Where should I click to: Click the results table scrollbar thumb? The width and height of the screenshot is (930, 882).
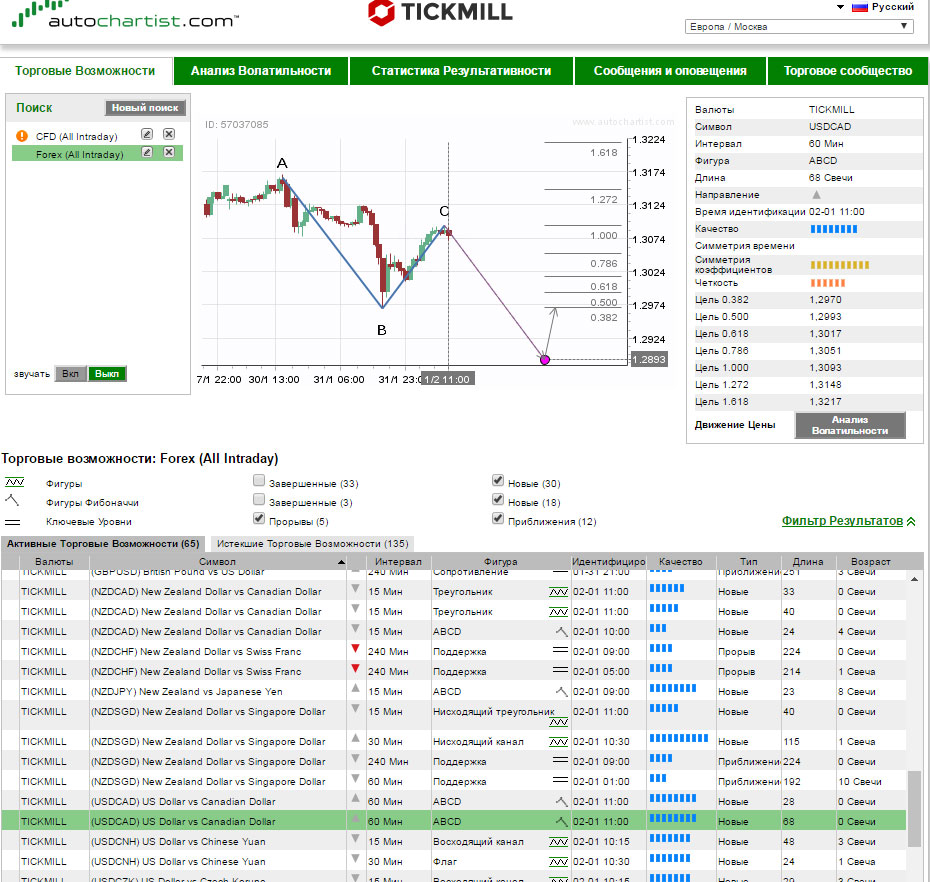pyautogui.click(x=914, y=809)
